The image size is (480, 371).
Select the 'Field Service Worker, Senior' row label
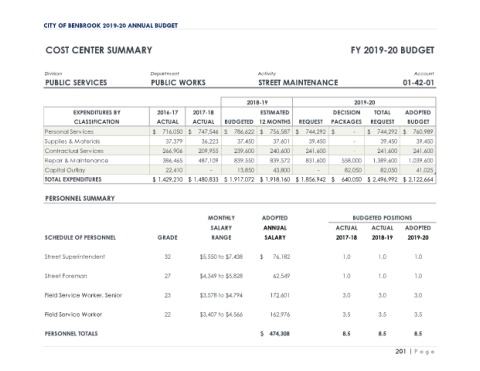(x=83, y=295)
